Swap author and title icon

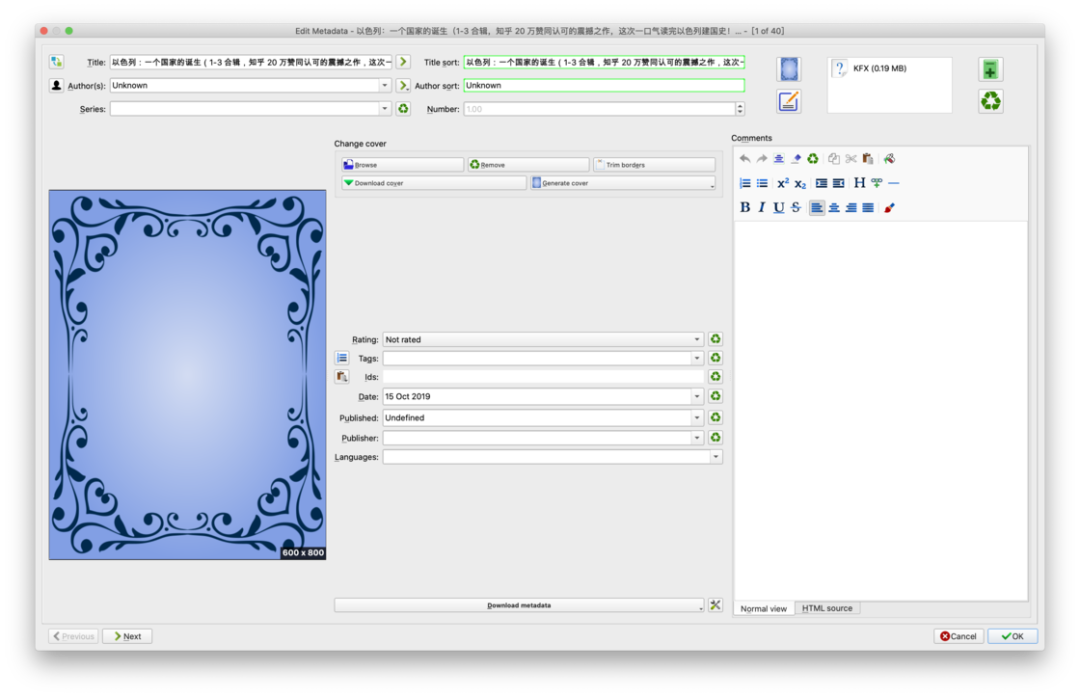click(56, 62)
